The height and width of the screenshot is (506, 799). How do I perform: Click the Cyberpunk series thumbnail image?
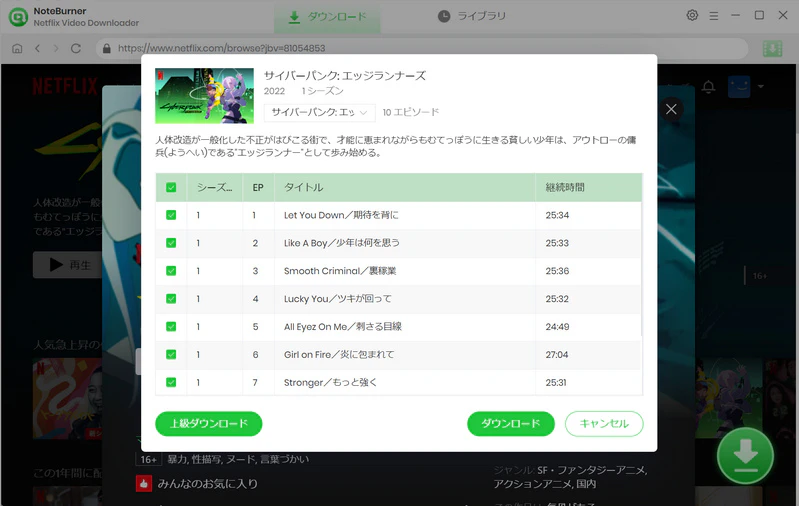(x=204, y=96)
